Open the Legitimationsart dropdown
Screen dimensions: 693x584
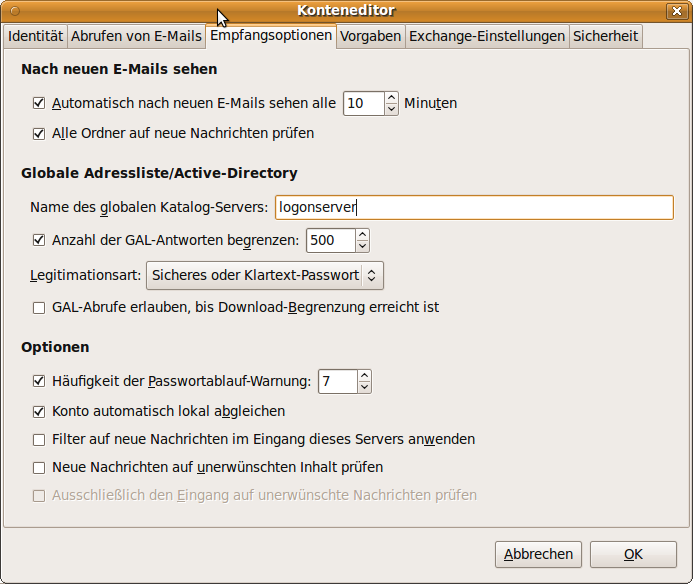265,275
